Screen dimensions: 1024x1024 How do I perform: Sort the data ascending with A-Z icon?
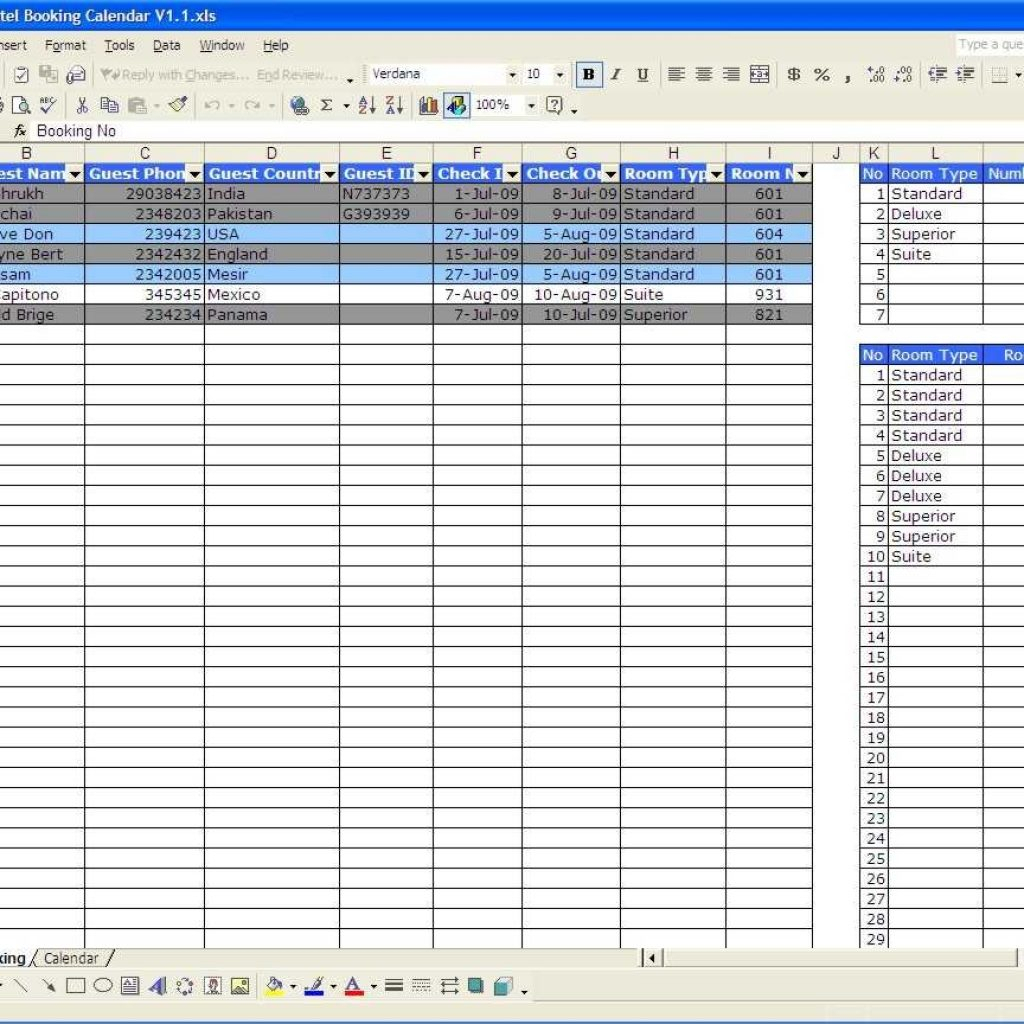pyautogui.click(x=364, y=105)
